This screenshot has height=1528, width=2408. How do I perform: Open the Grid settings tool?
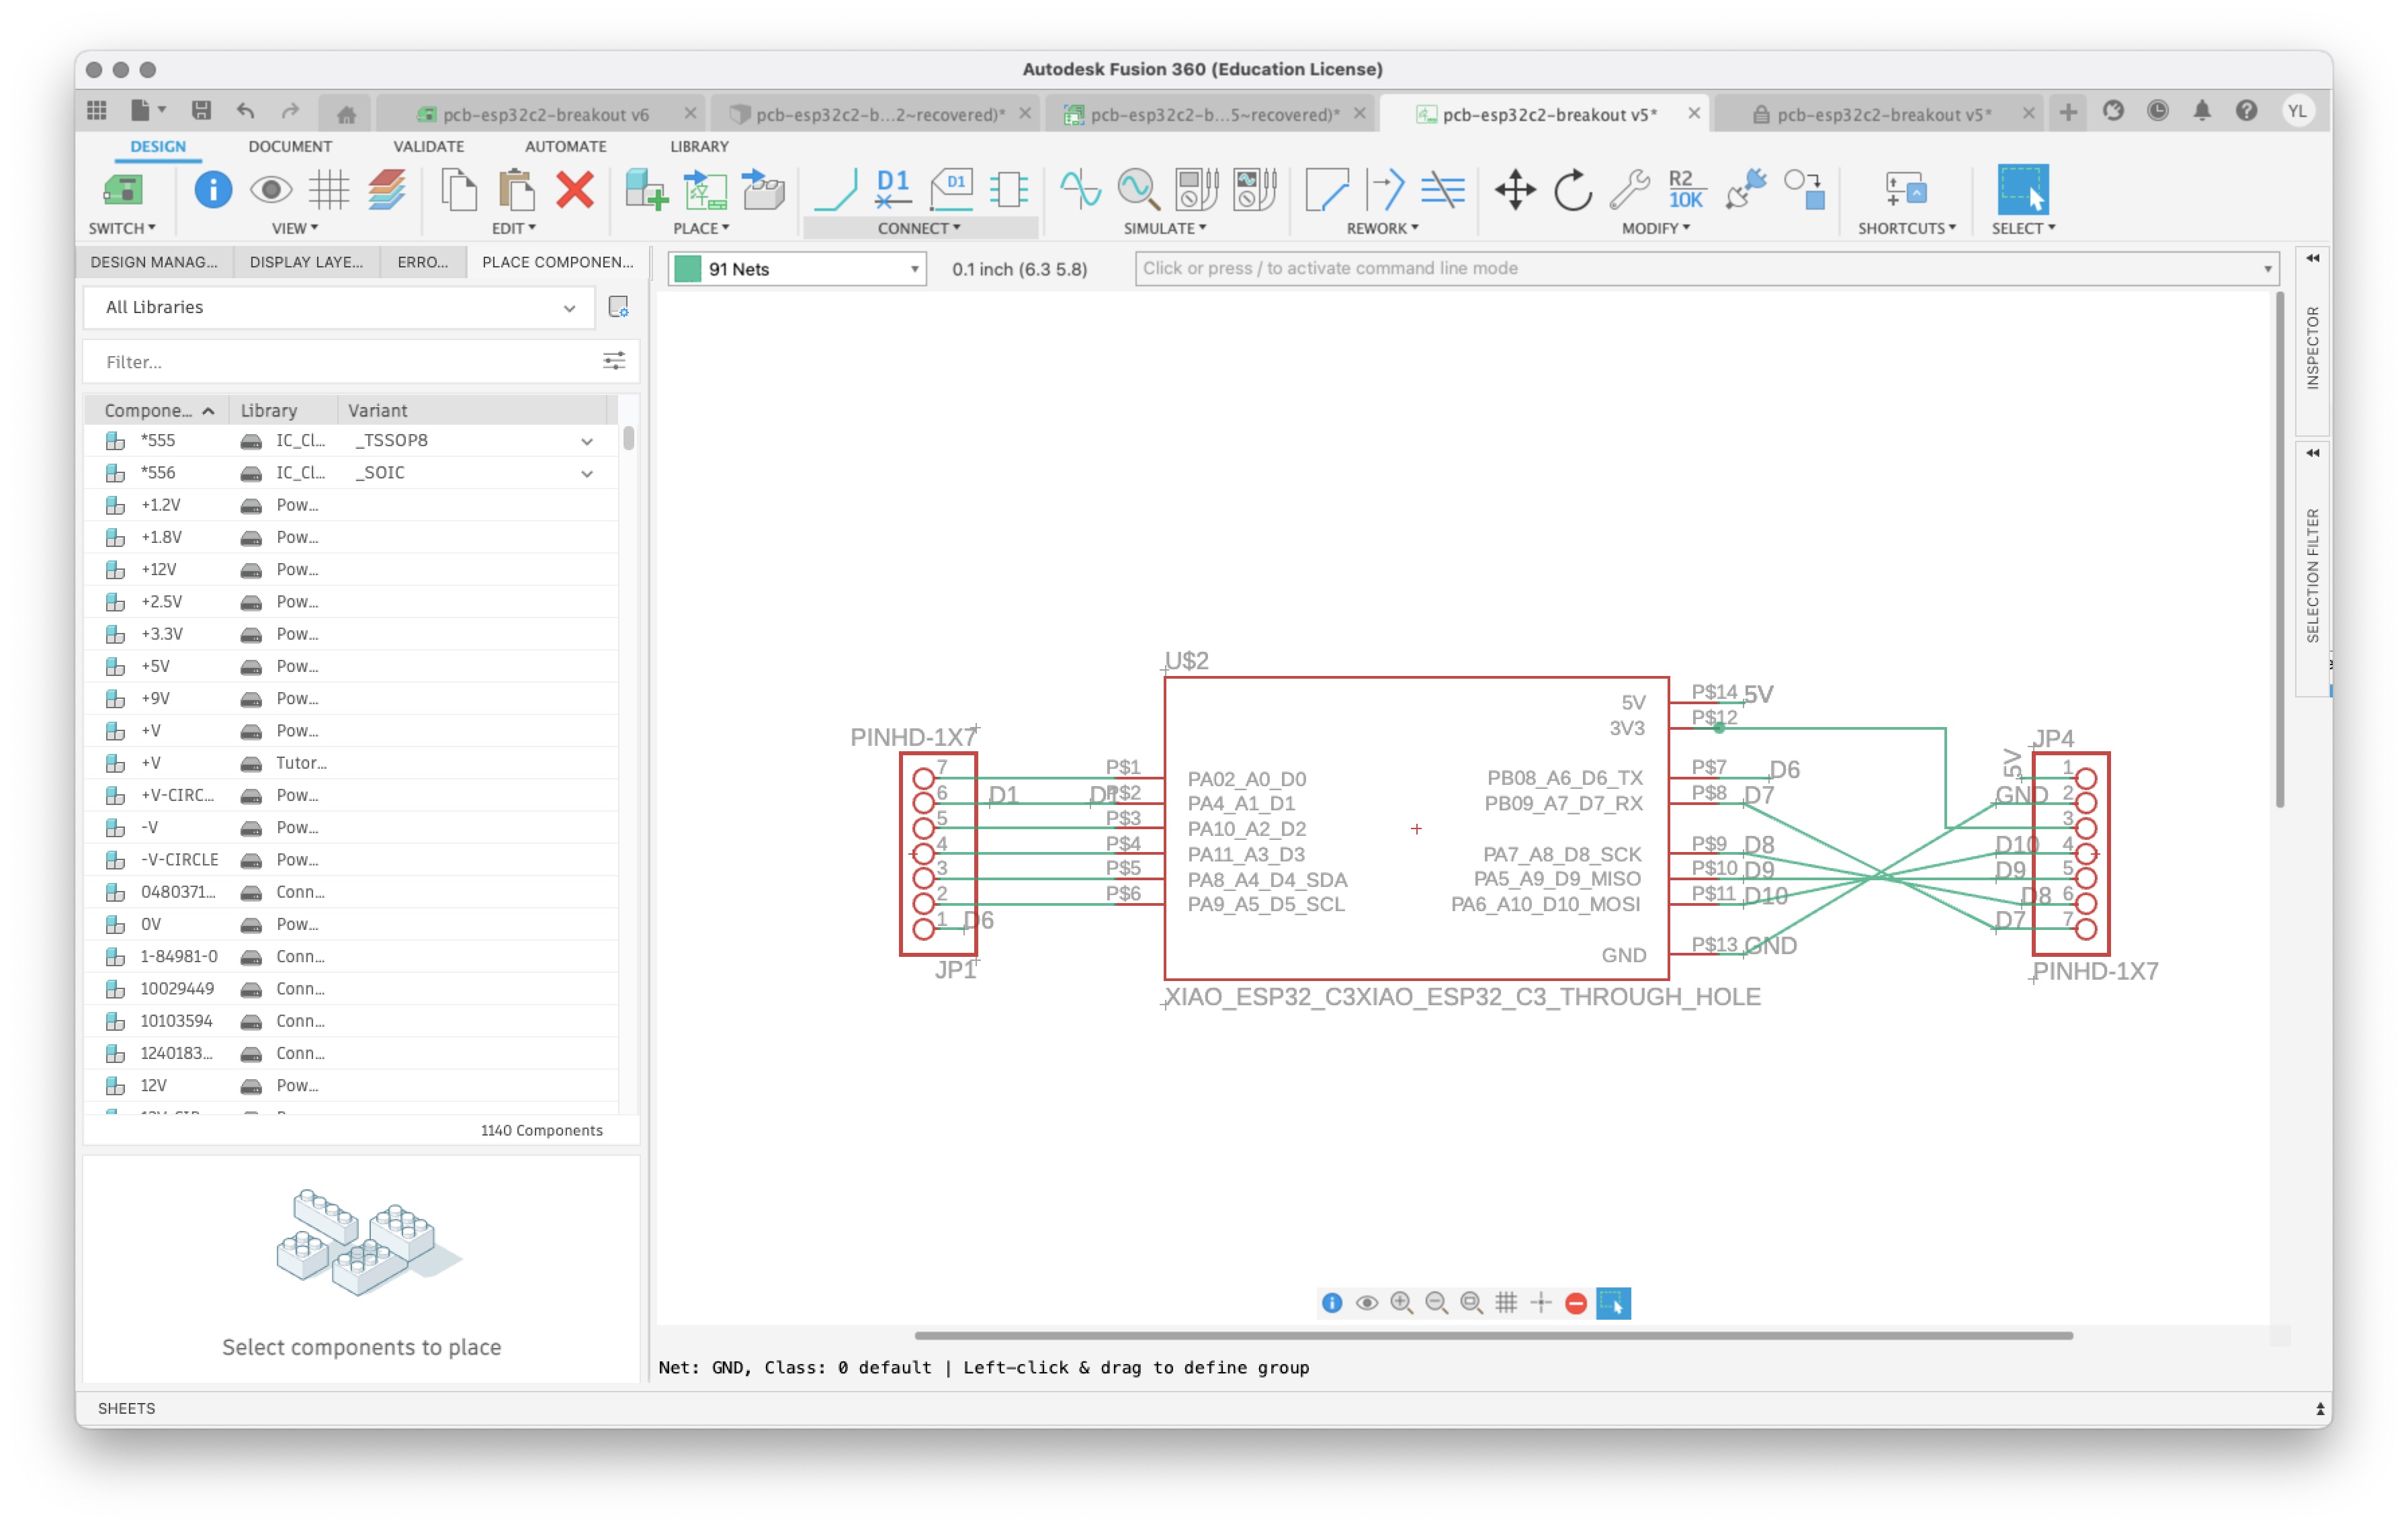(328, 189)
